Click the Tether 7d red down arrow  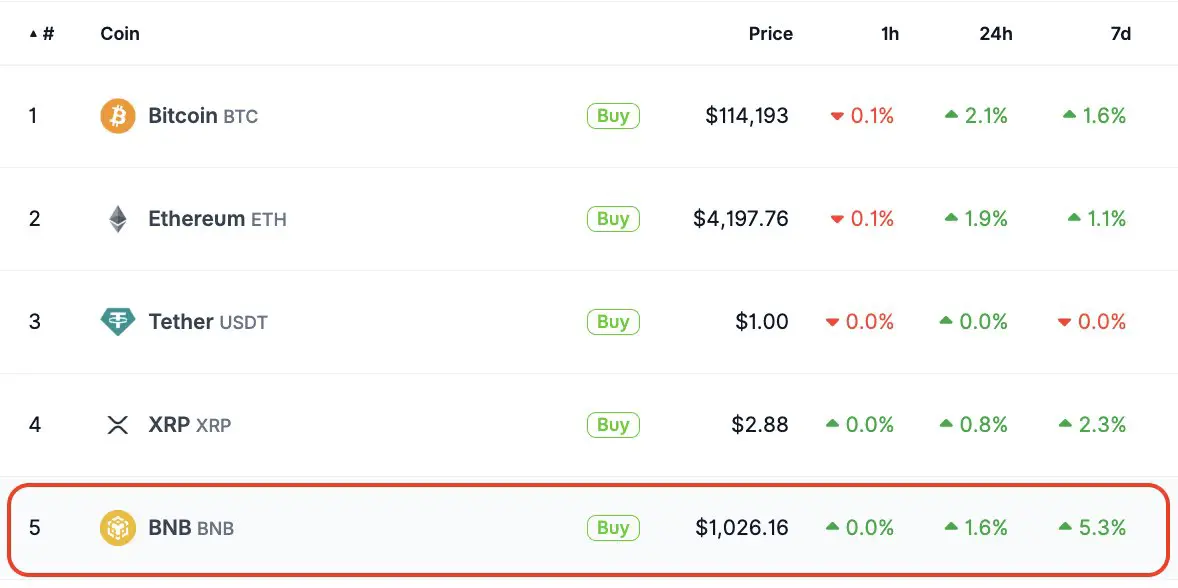1065,322
